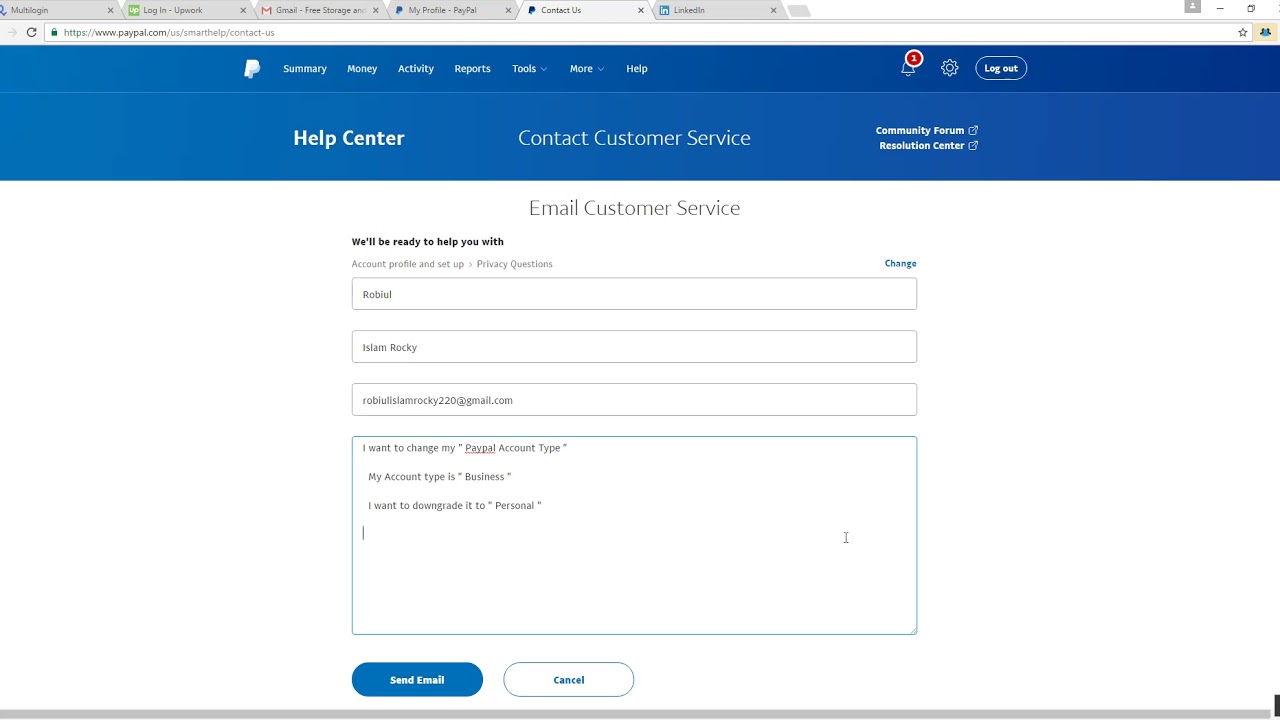Open Help in navigation bar

point(637,69)
